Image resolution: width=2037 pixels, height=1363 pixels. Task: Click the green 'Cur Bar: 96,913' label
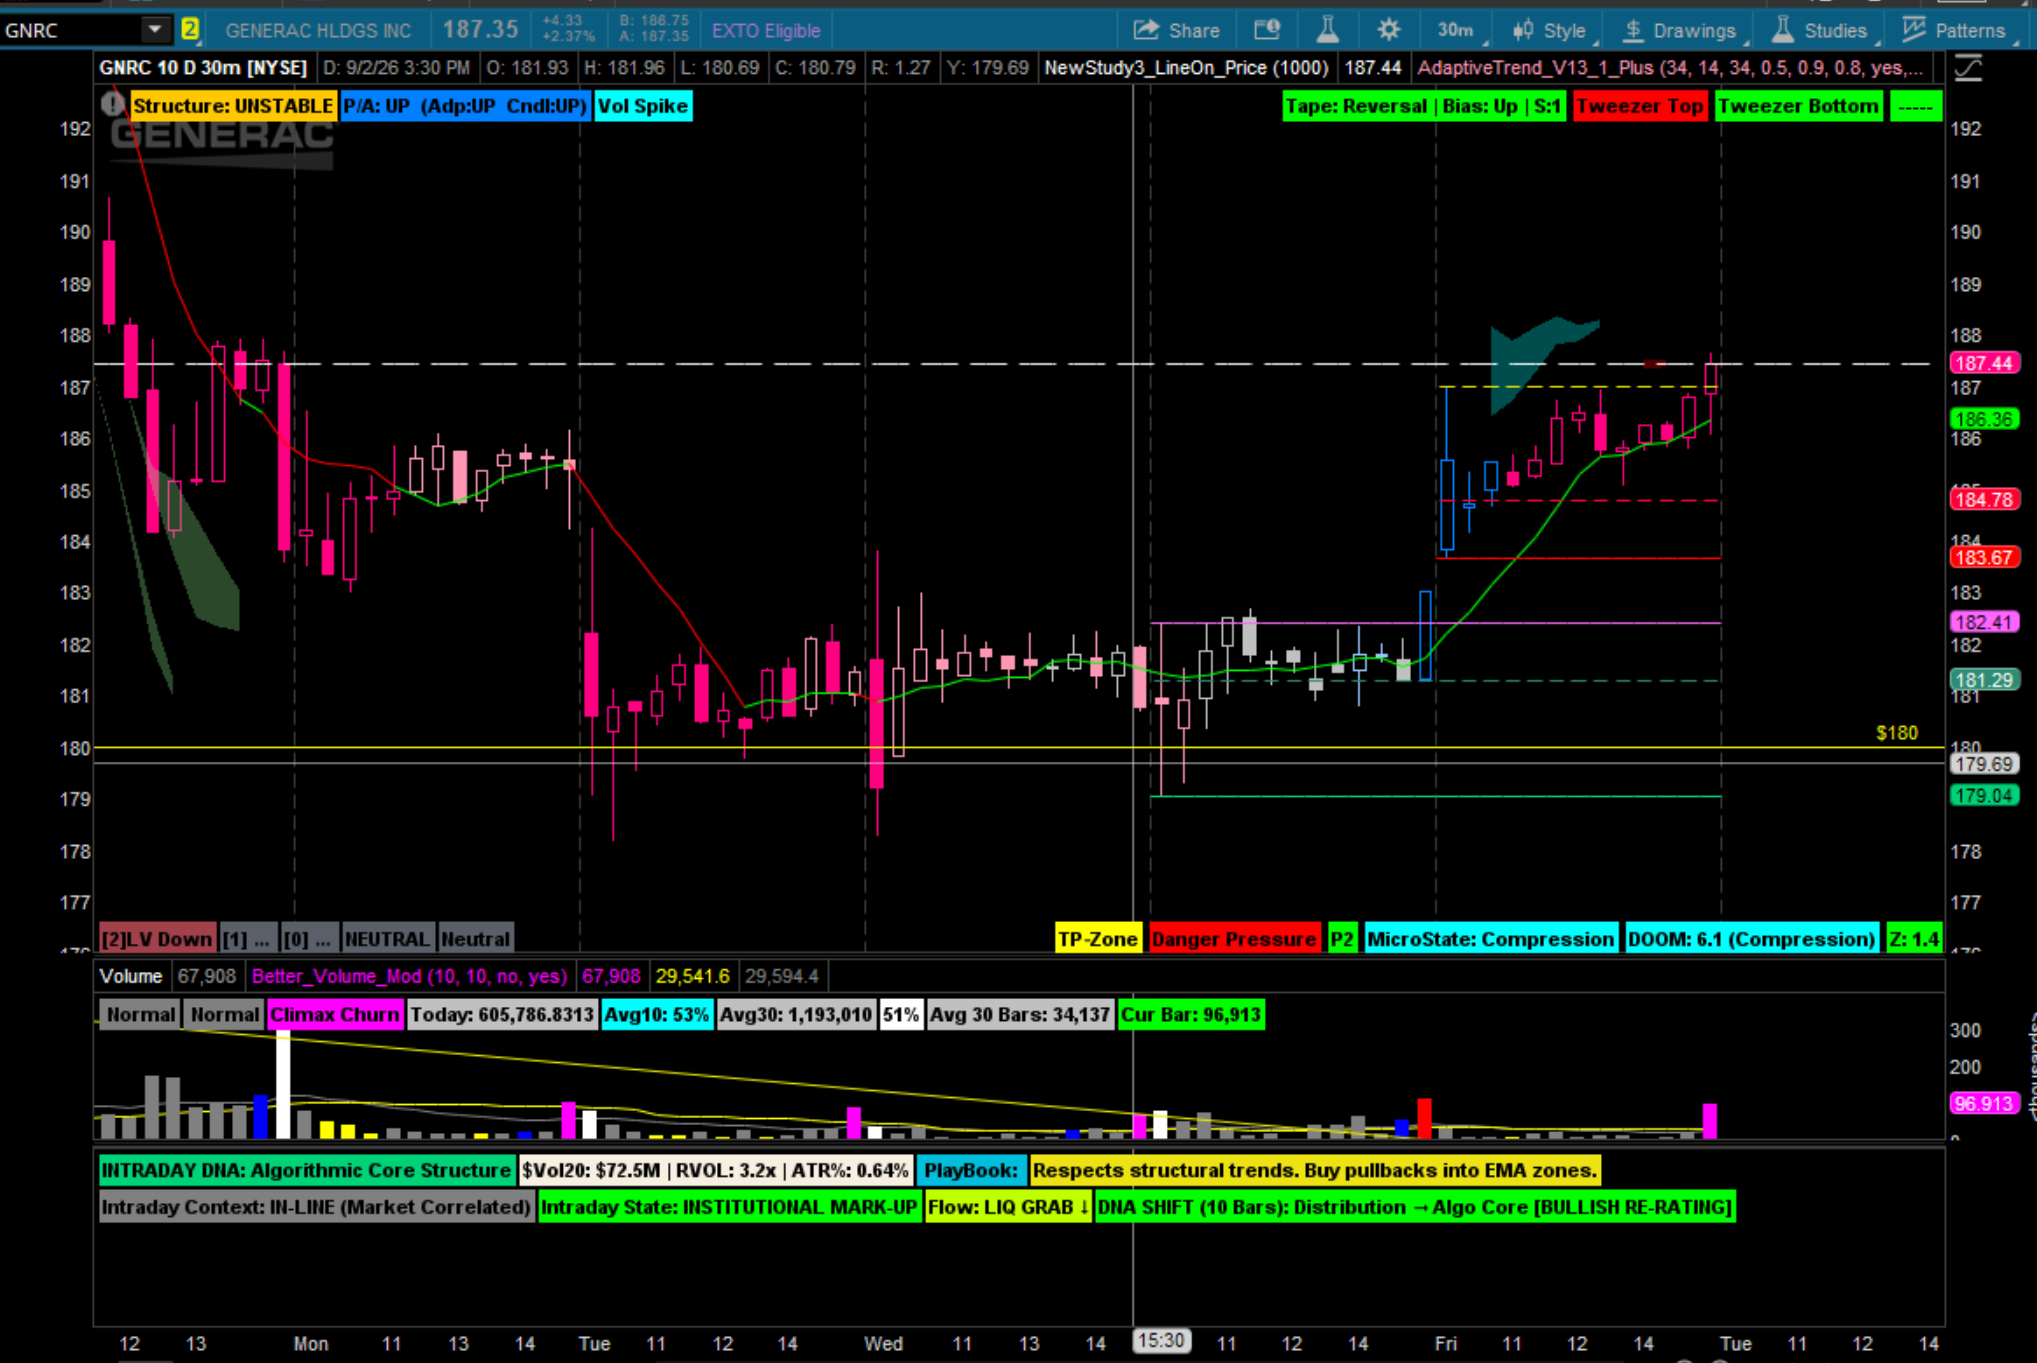coord(1191,1015)
